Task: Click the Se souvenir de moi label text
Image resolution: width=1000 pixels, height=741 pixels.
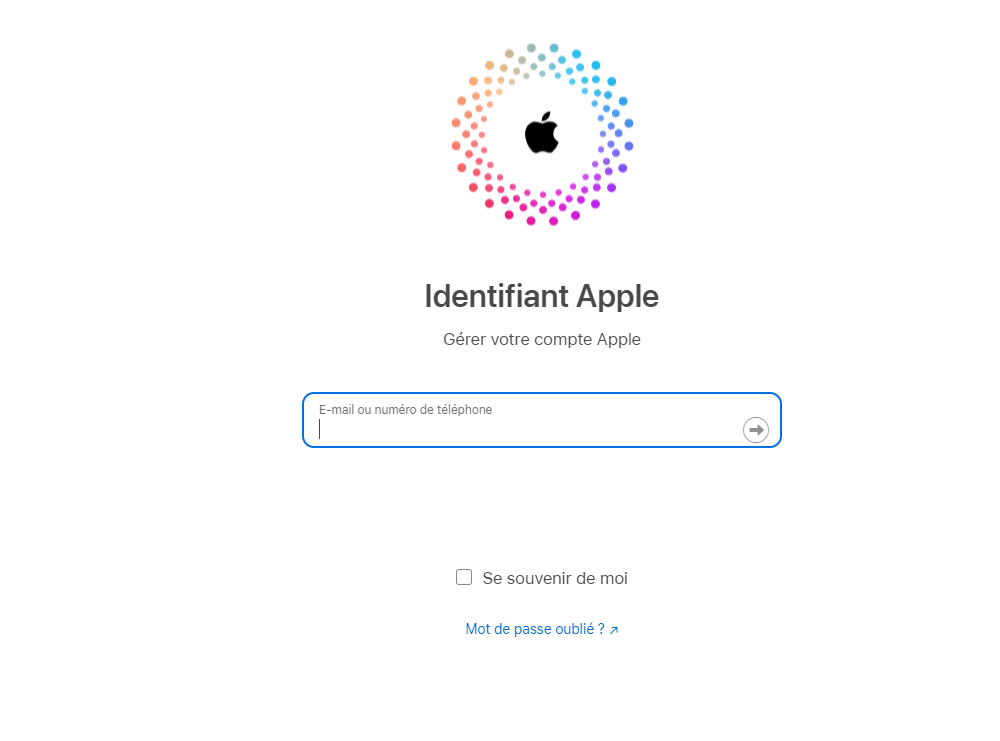Action: 554,577
